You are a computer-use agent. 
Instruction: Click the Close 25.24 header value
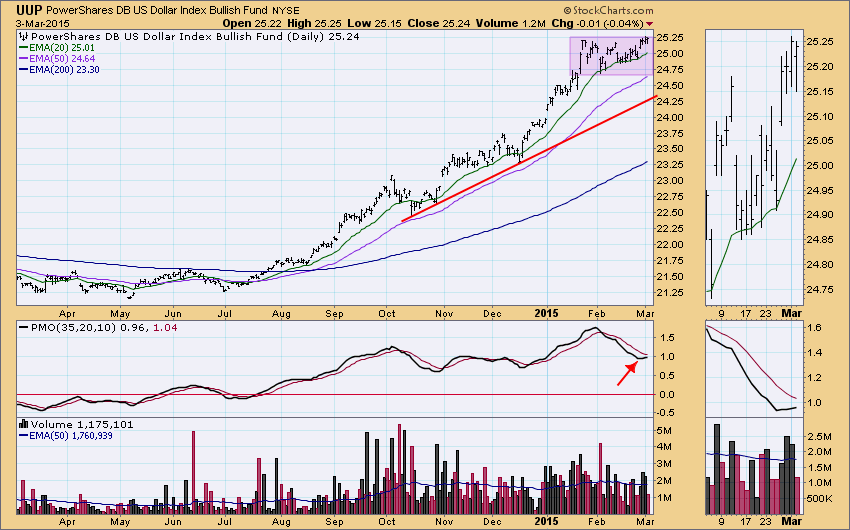(x=439, y=23)
